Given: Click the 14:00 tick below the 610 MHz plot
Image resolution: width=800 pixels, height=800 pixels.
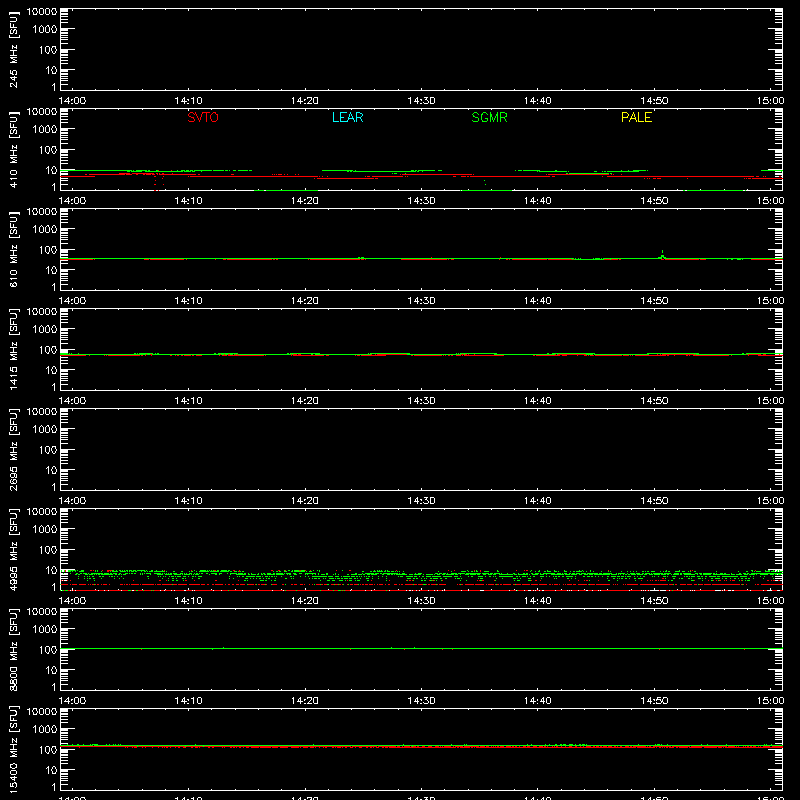Looking at the screenshot, I should pyautogui.click(x=72, y=301).
